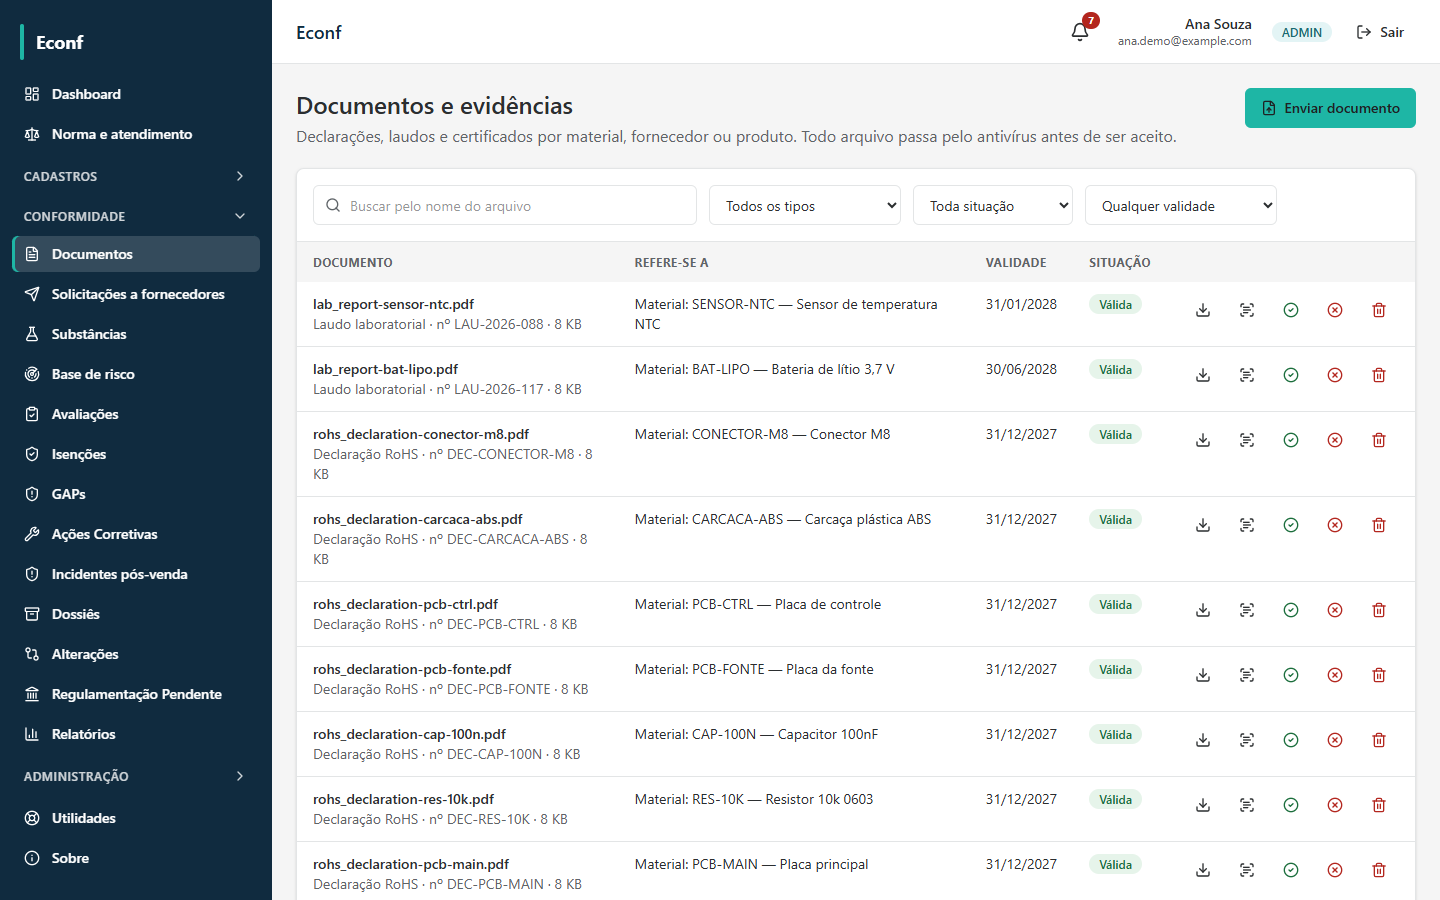This screenshot has width=1440, height=900.
Task: Select the lab_report-bat-lipo.pdf file name
Action: coord(385,369)
